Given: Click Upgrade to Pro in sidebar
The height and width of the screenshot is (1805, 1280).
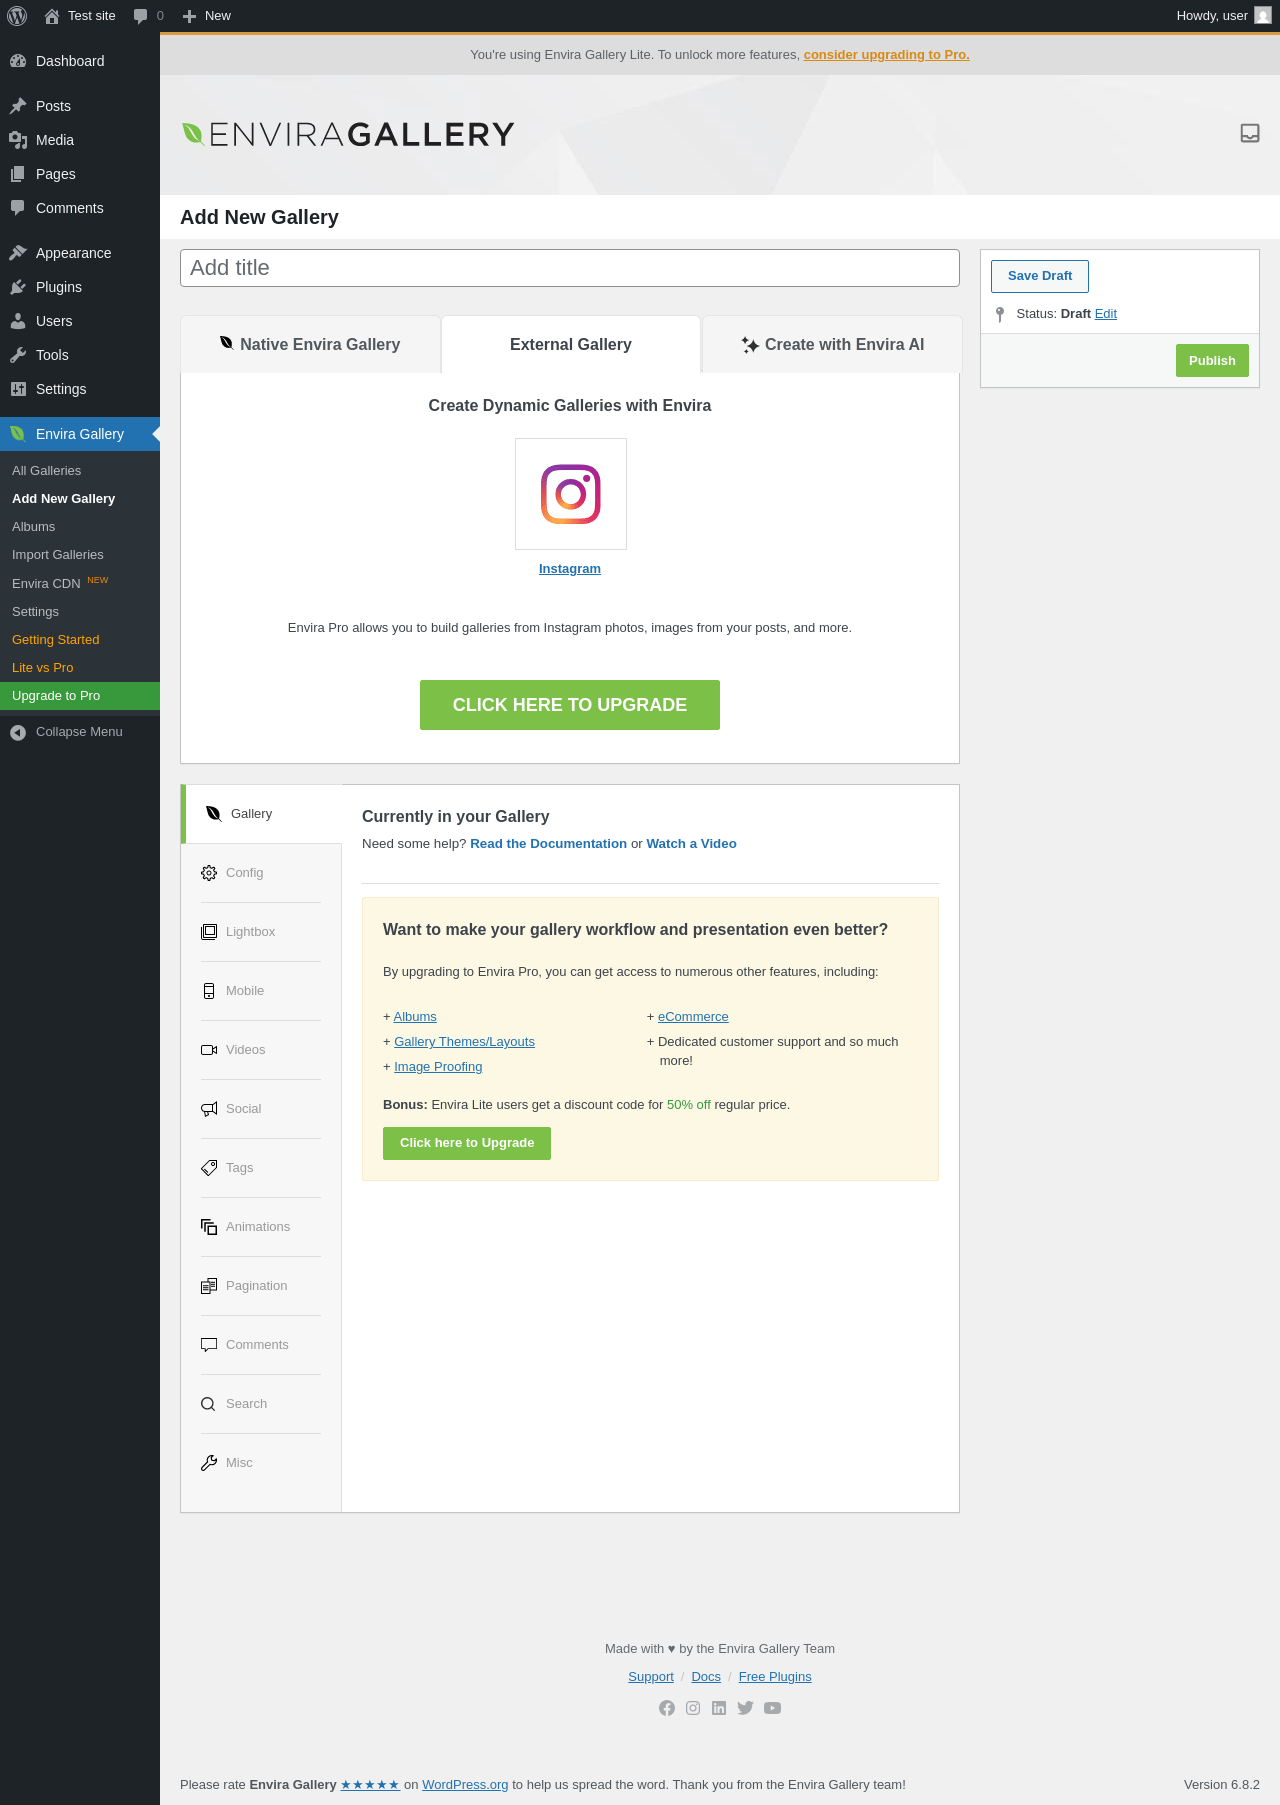Looking at the screenshot, I should click(80, 696).
